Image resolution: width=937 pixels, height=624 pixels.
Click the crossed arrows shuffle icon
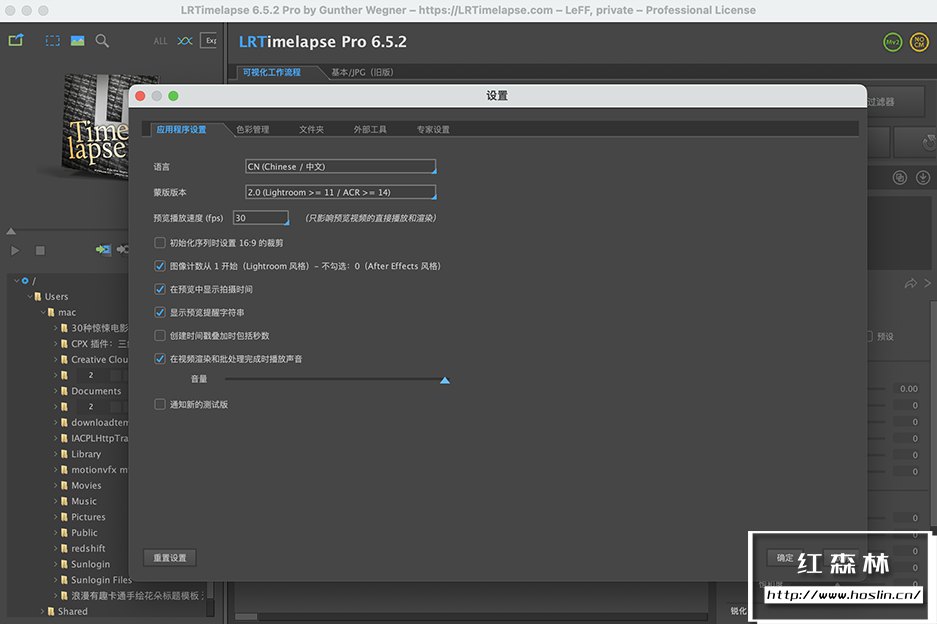tap(185, 41)
